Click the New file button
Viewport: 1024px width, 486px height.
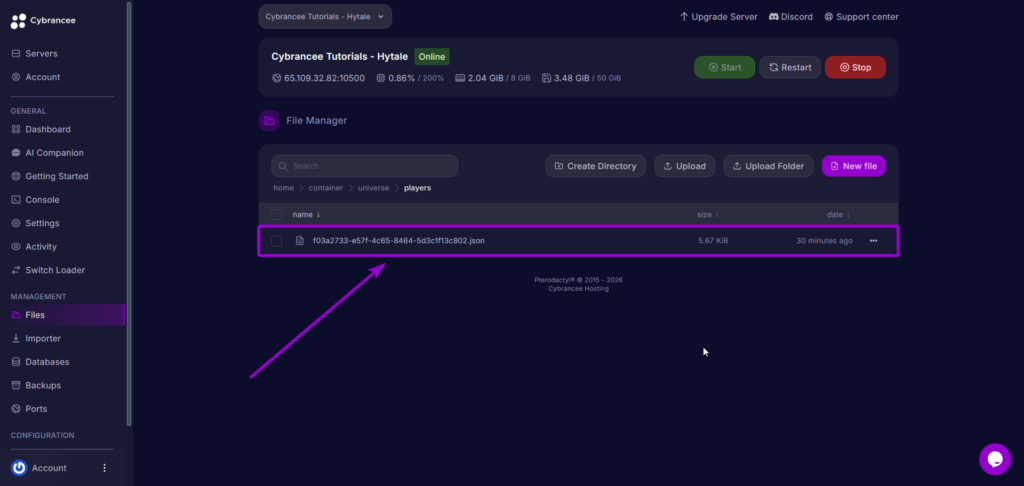coord(853,166)
